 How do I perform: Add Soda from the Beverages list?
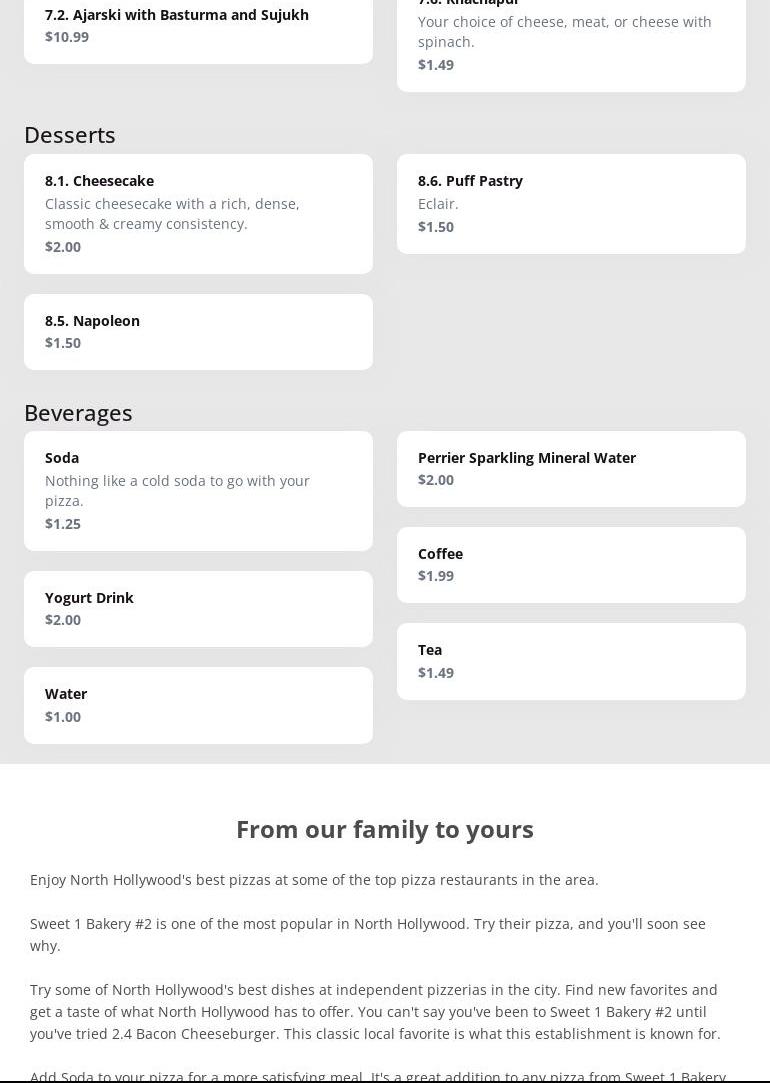point(198,490)
